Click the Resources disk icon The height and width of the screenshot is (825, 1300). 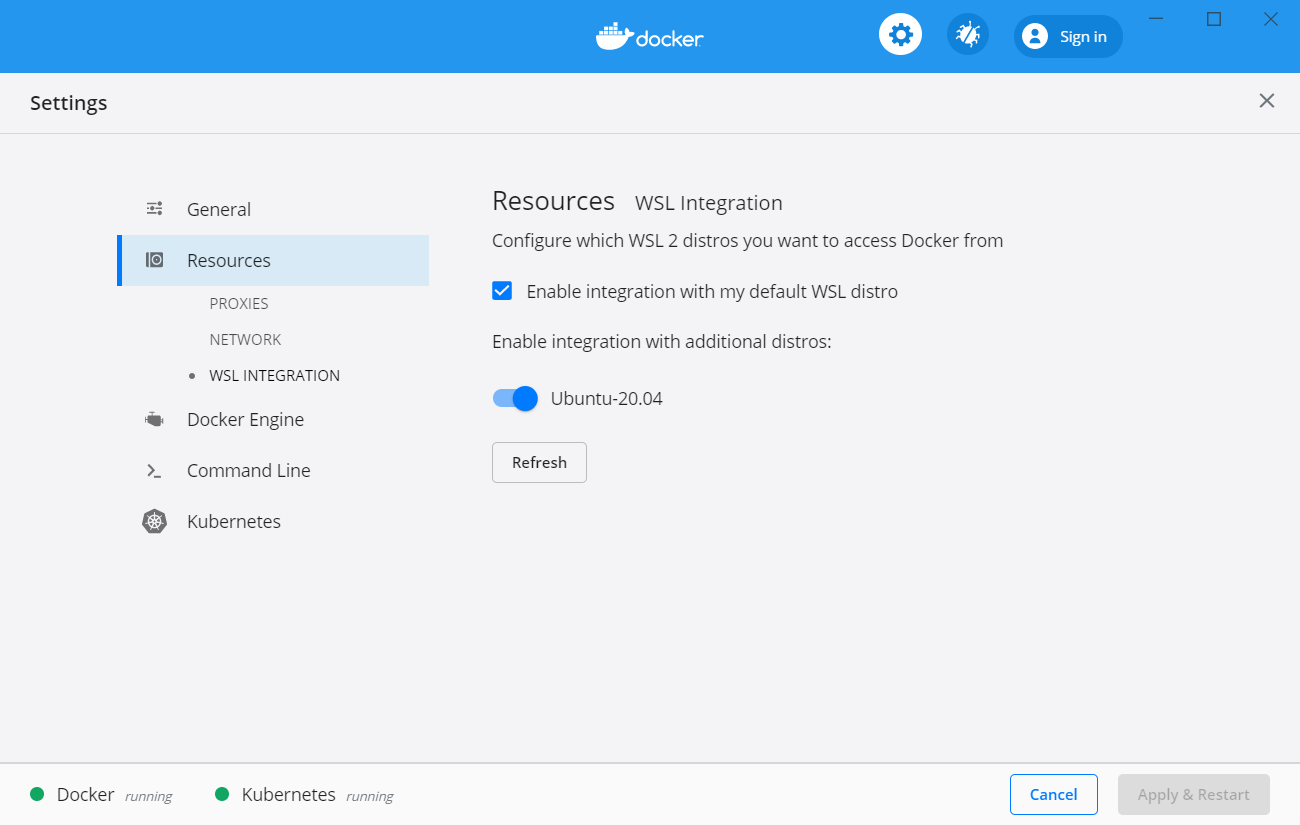pyautogui.click(x=154, y=260)
